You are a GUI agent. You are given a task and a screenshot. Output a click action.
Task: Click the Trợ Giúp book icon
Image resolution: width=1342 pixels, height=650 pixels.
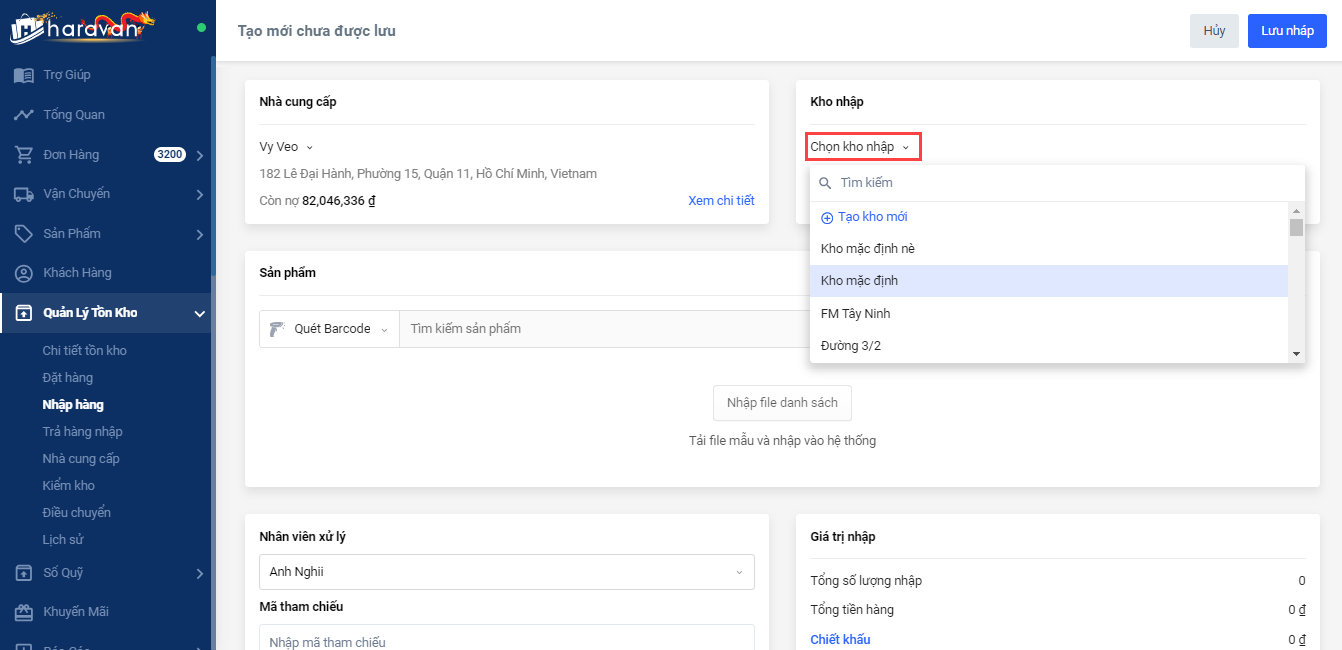click(x=24, y=75)
